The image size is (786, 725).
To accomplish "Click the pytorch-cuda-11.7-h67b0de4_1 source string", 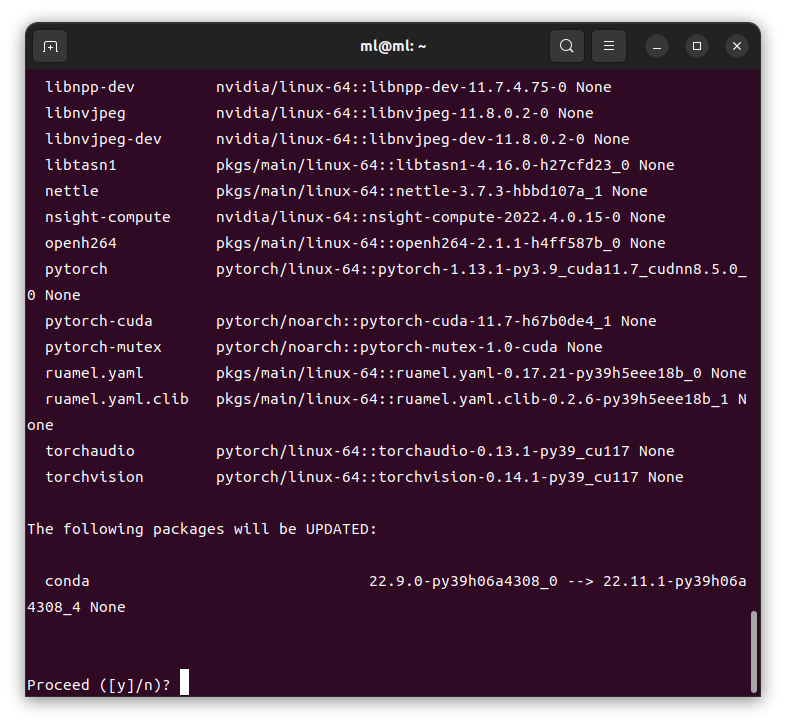I will pos(414,321).
